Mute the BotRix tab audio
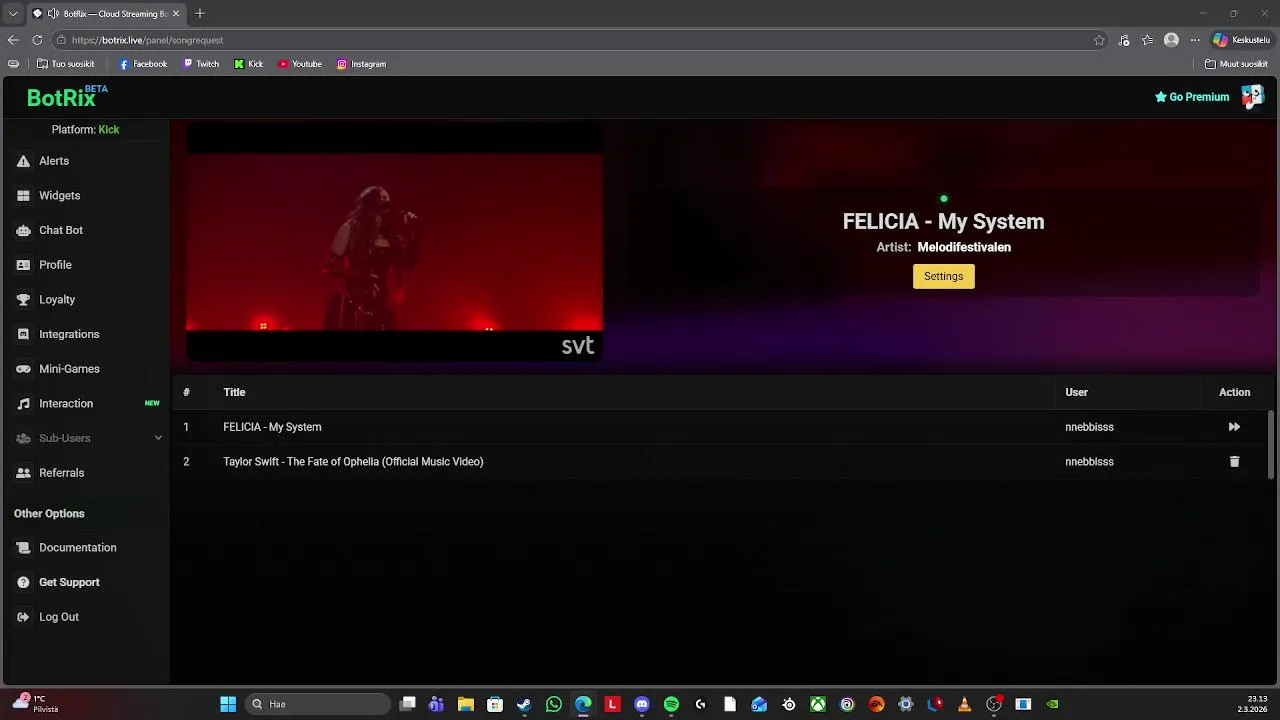The image size is (1280, 720). click(53, 14)
